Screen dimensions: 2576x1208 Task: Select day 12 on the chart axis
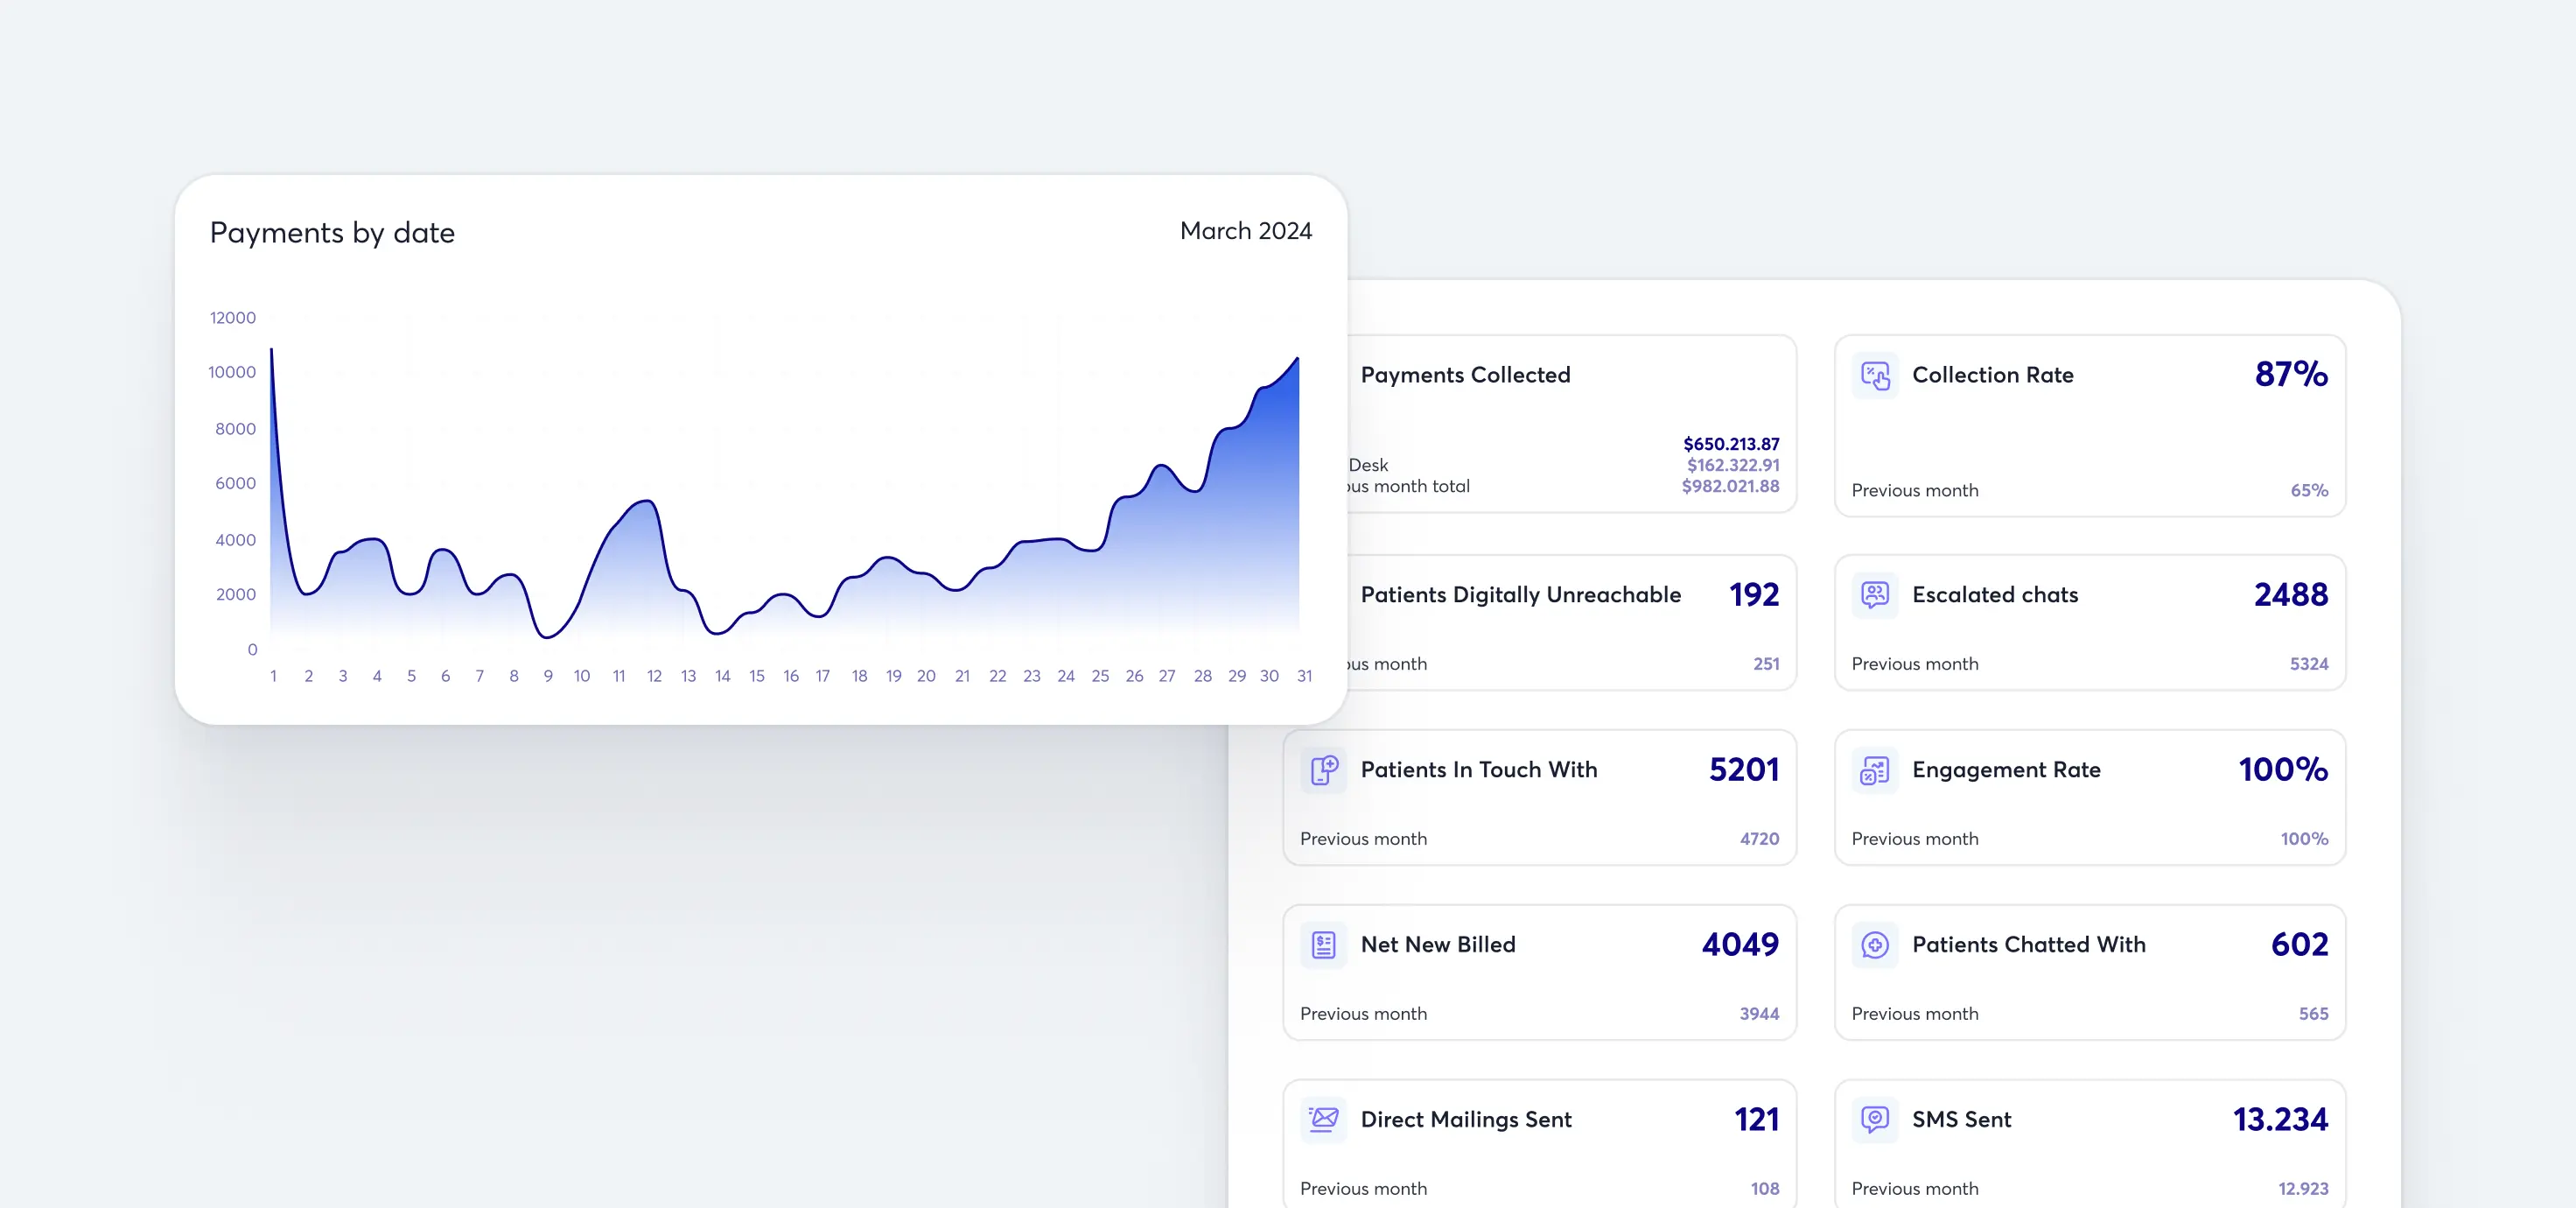[x=654, y=676]
